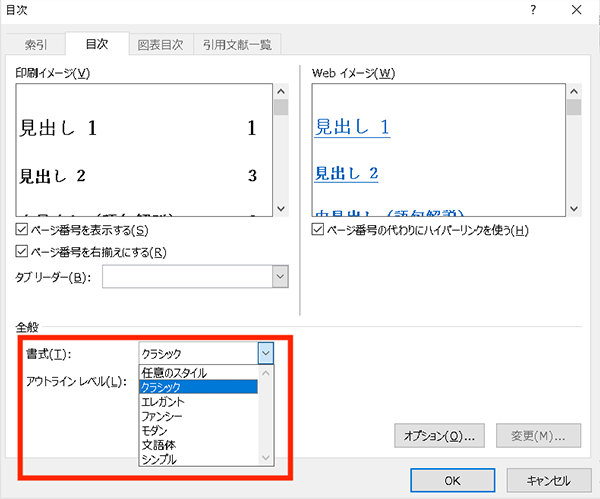The image size is (600, 499).
Task: Expand the タブリーダー dropdown
Action: pos(280,277)
